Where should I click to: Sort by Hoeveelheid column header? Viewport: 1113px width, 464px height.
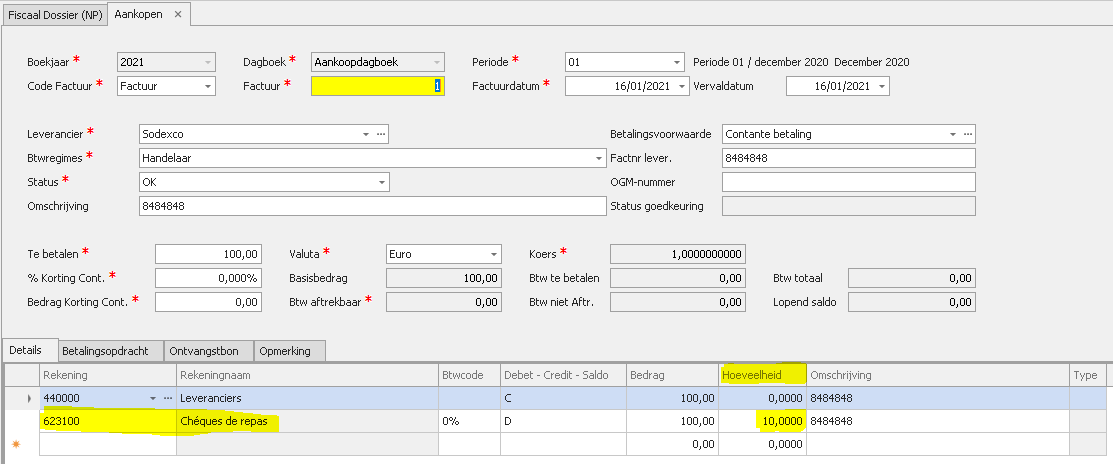tap(762, 375)
